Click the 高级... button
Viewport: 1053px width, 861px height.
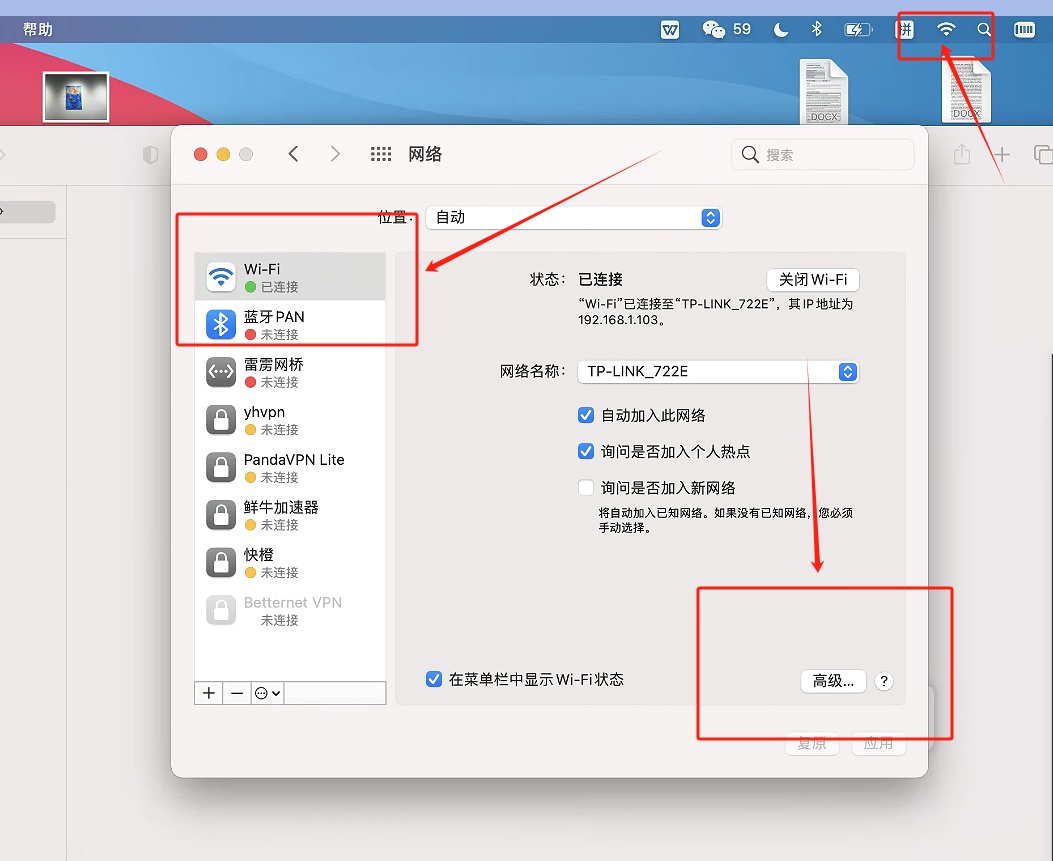pyautogui.click(x=832, y=681)
